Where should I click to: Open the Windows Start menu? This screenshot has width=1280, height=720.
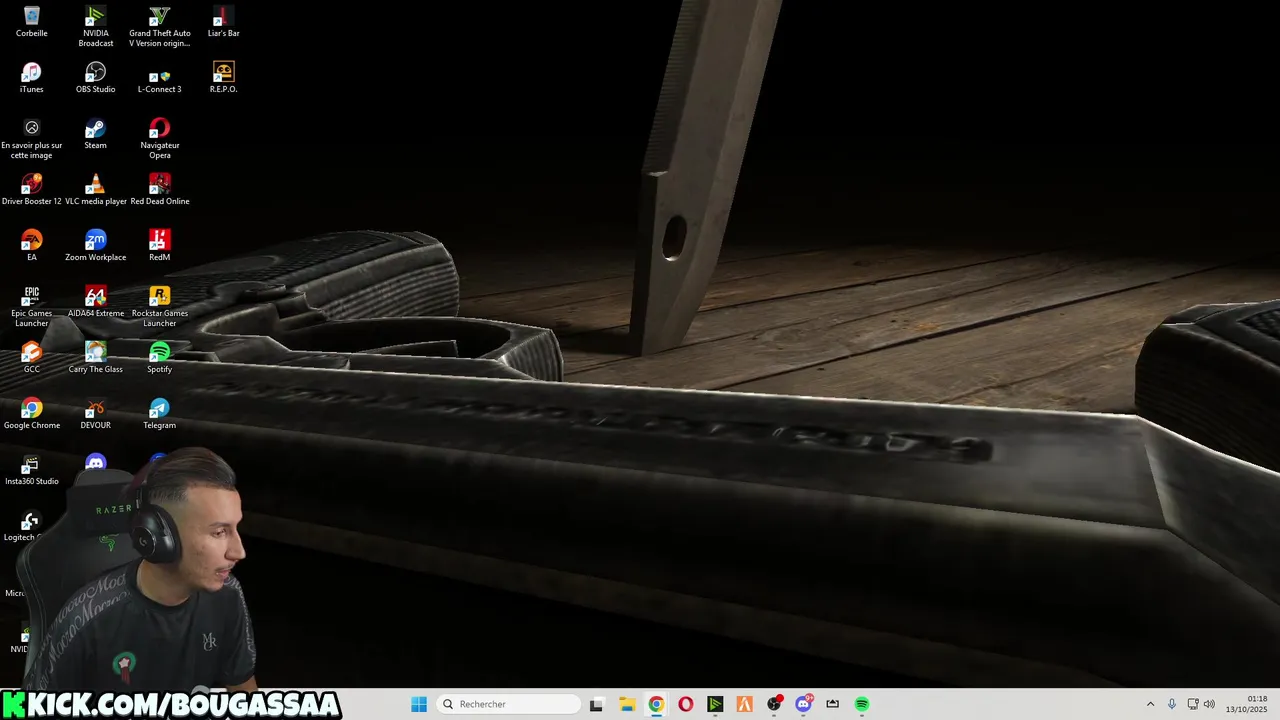419,704
